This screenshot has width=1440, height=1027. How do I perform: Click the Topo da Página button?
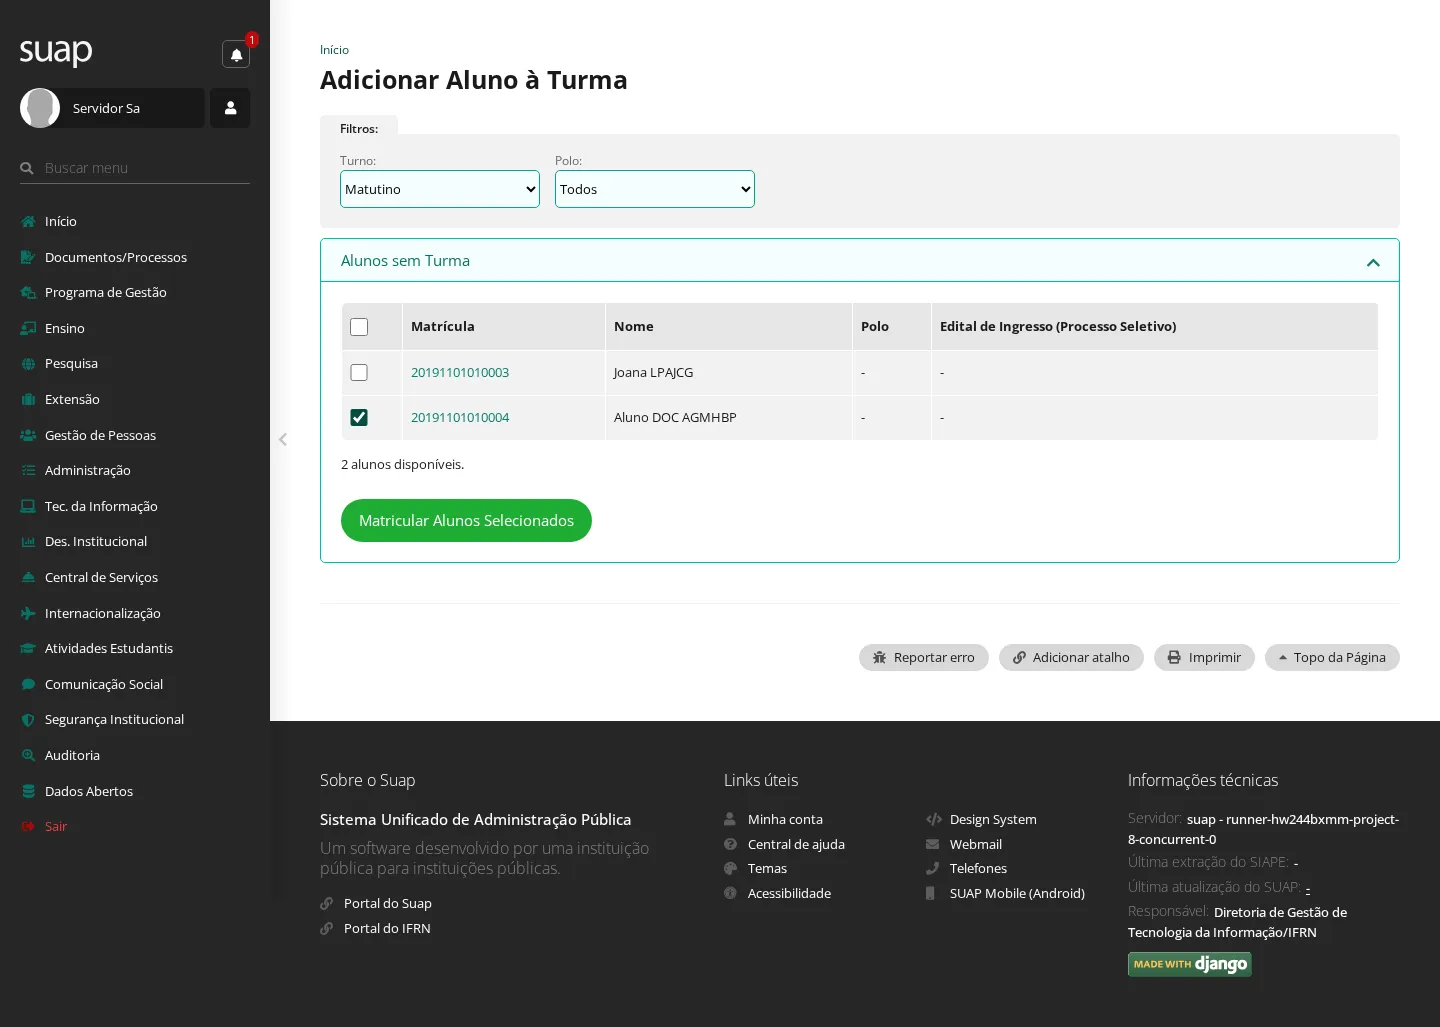(1332, 657)
